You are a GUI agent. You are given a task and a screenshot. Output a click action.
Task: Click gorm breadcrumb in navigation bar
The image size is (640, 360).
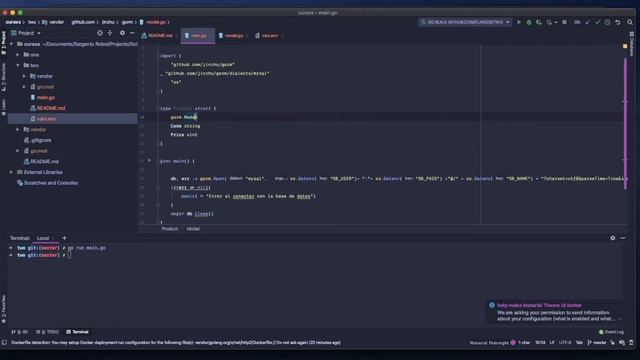[x=127, y=22]
